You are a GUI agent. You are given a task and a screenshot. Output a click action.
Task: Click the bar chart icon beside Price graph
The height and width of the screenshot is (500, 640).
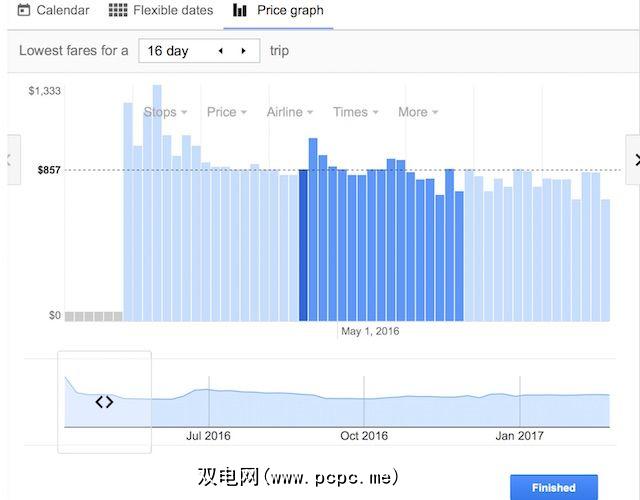240,10
